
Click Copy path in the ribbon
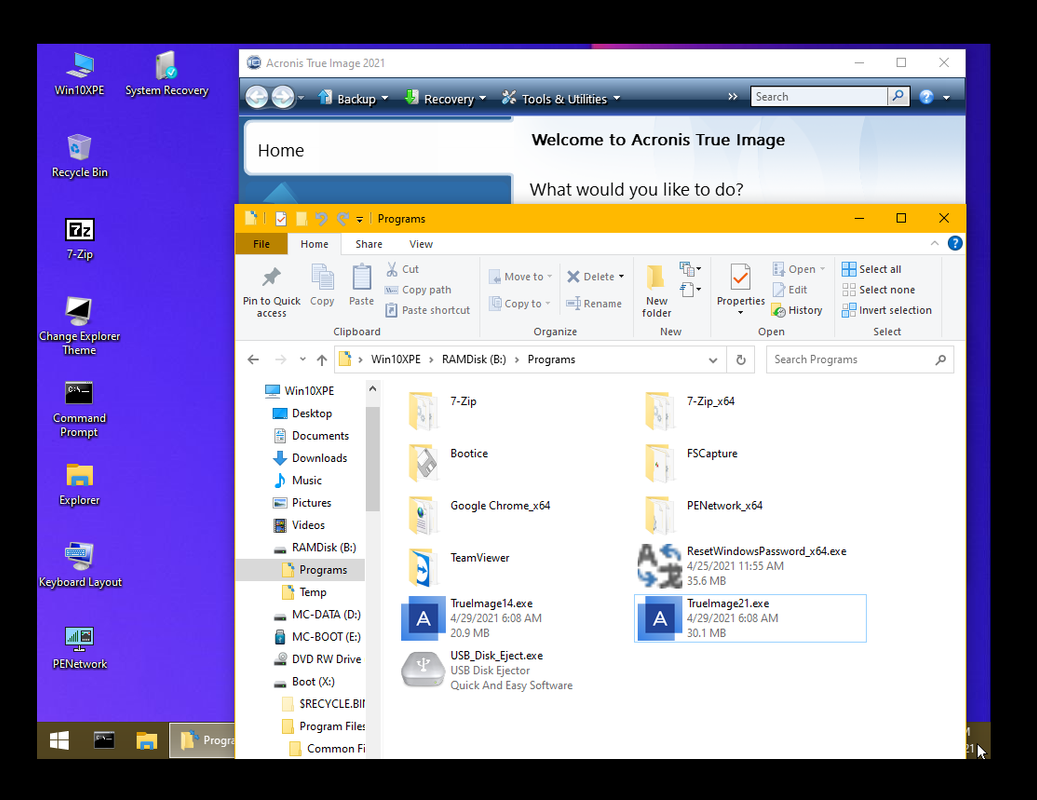coord(419,290)
